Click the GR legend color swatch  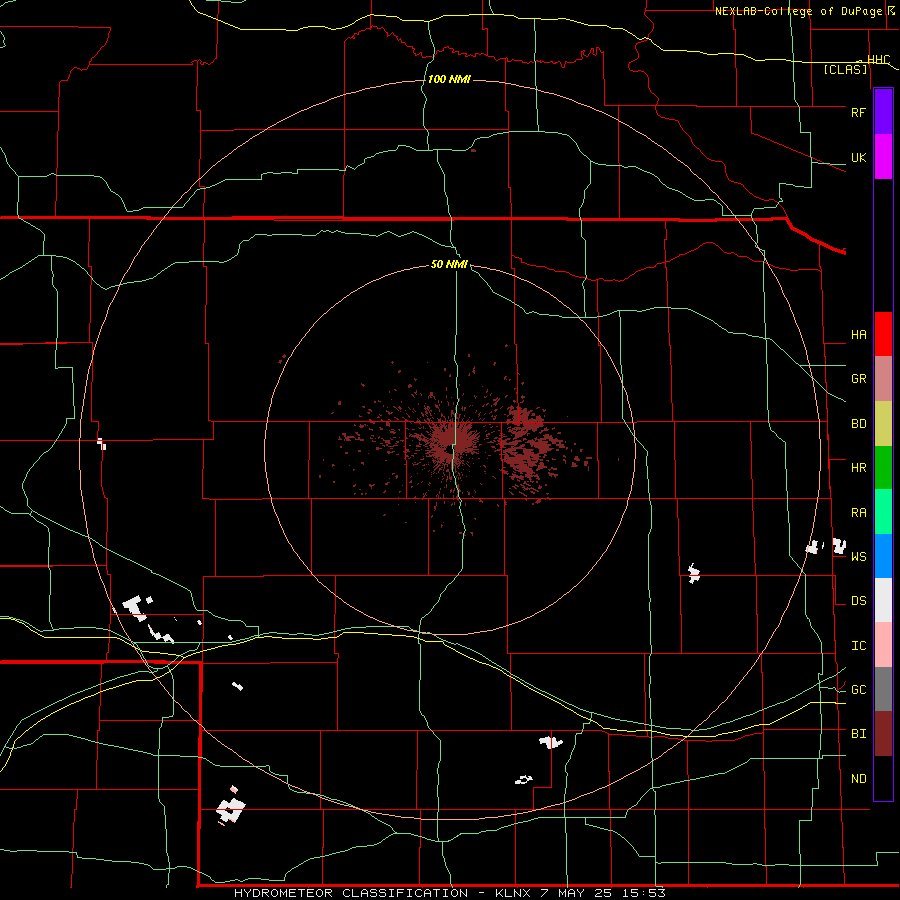pyautogui.click(x=883, y=378)
